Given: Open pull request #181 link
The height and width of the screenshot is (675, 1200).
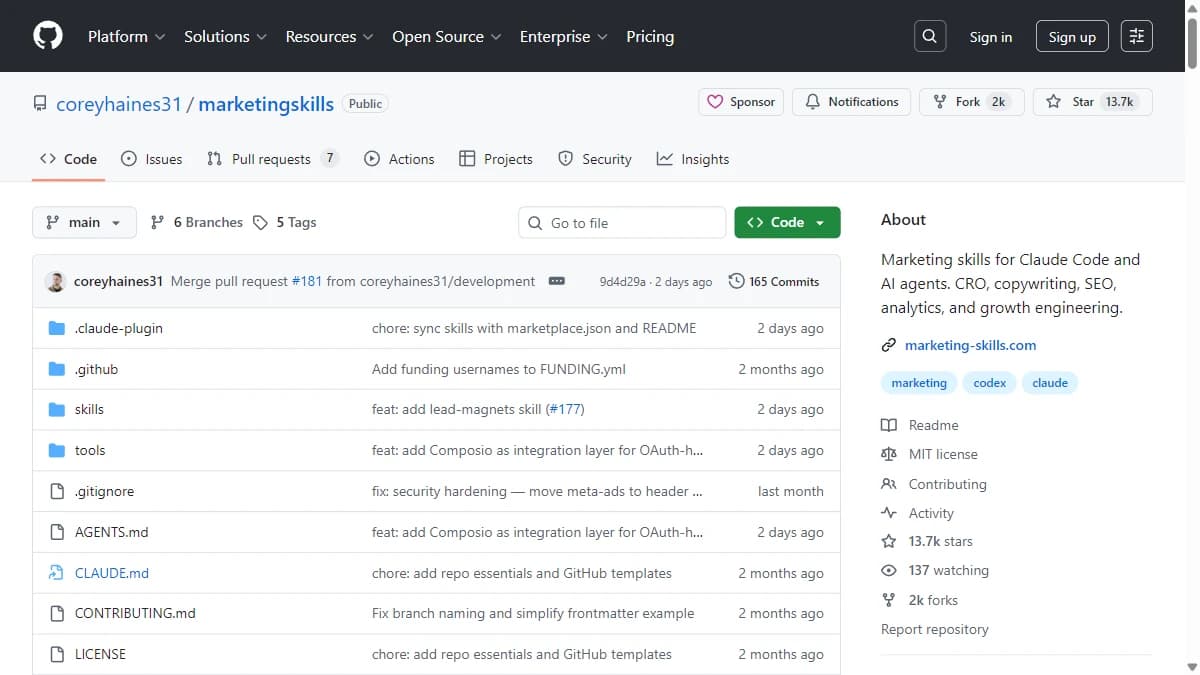Looking at the screenshot, I should (307, 282).
